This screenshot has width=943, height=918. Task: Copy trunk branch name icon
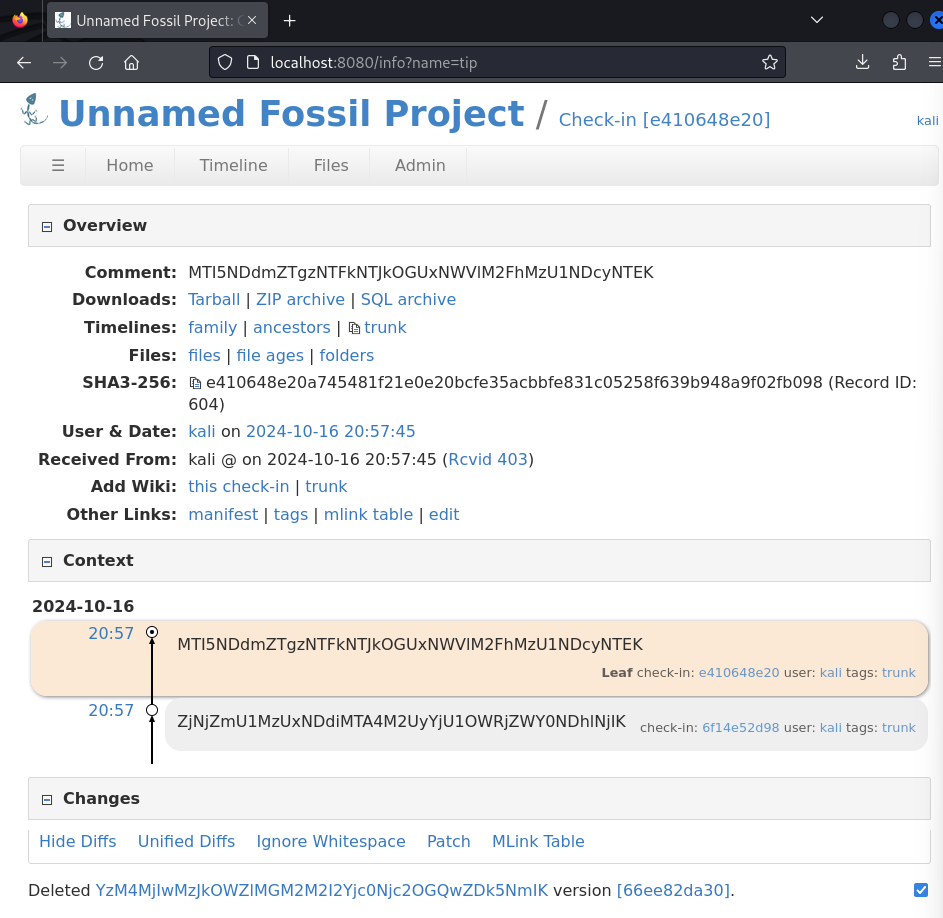tap(355, 328)
